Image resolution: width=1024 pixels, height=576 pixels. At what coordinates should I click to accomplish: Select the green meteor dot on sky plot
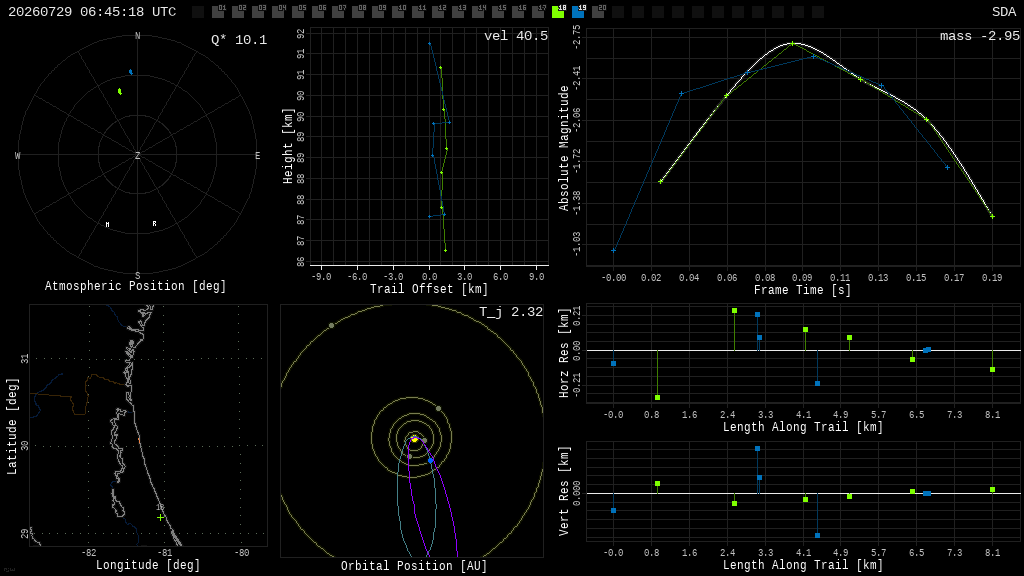tap(120, 91)
